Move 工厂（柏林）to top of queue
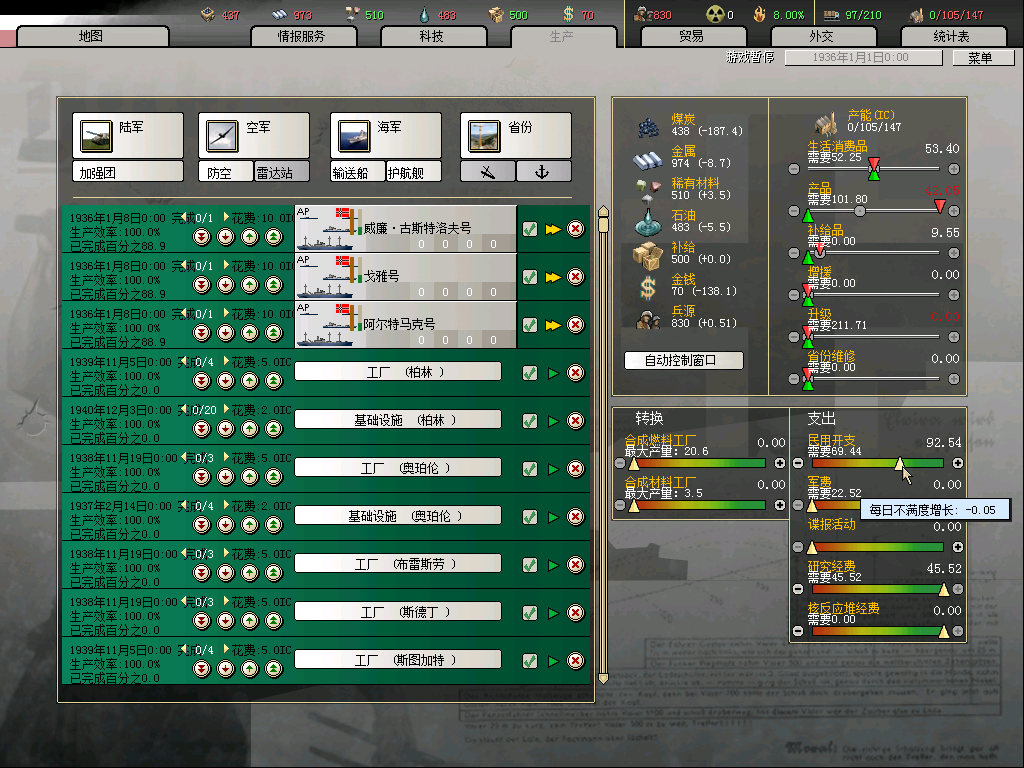This screenshot has width=1024, height=768. tap(274, 380)
